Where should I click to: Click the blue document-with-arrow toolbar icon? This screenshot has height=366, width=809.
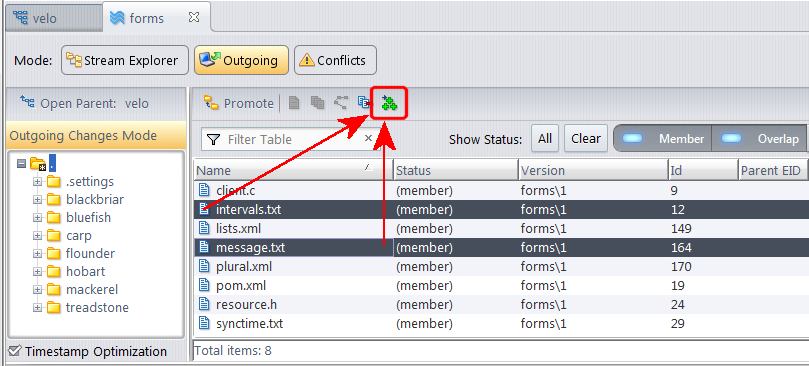coord(364,103)
